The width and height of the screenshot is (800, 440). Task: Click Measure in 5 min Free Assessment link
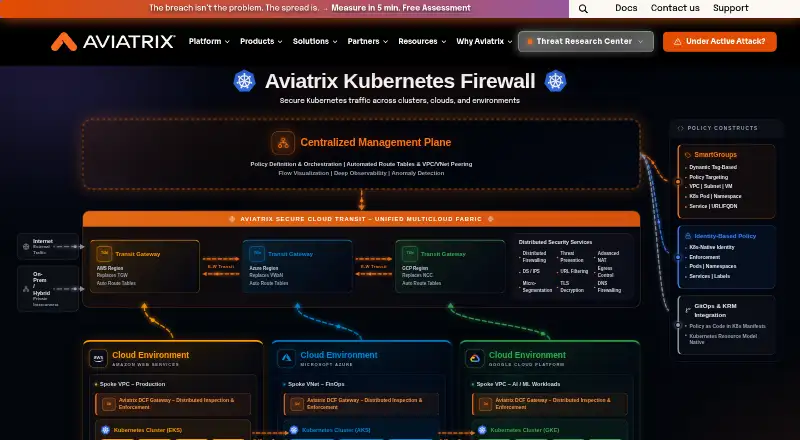[x=401, y=8]
